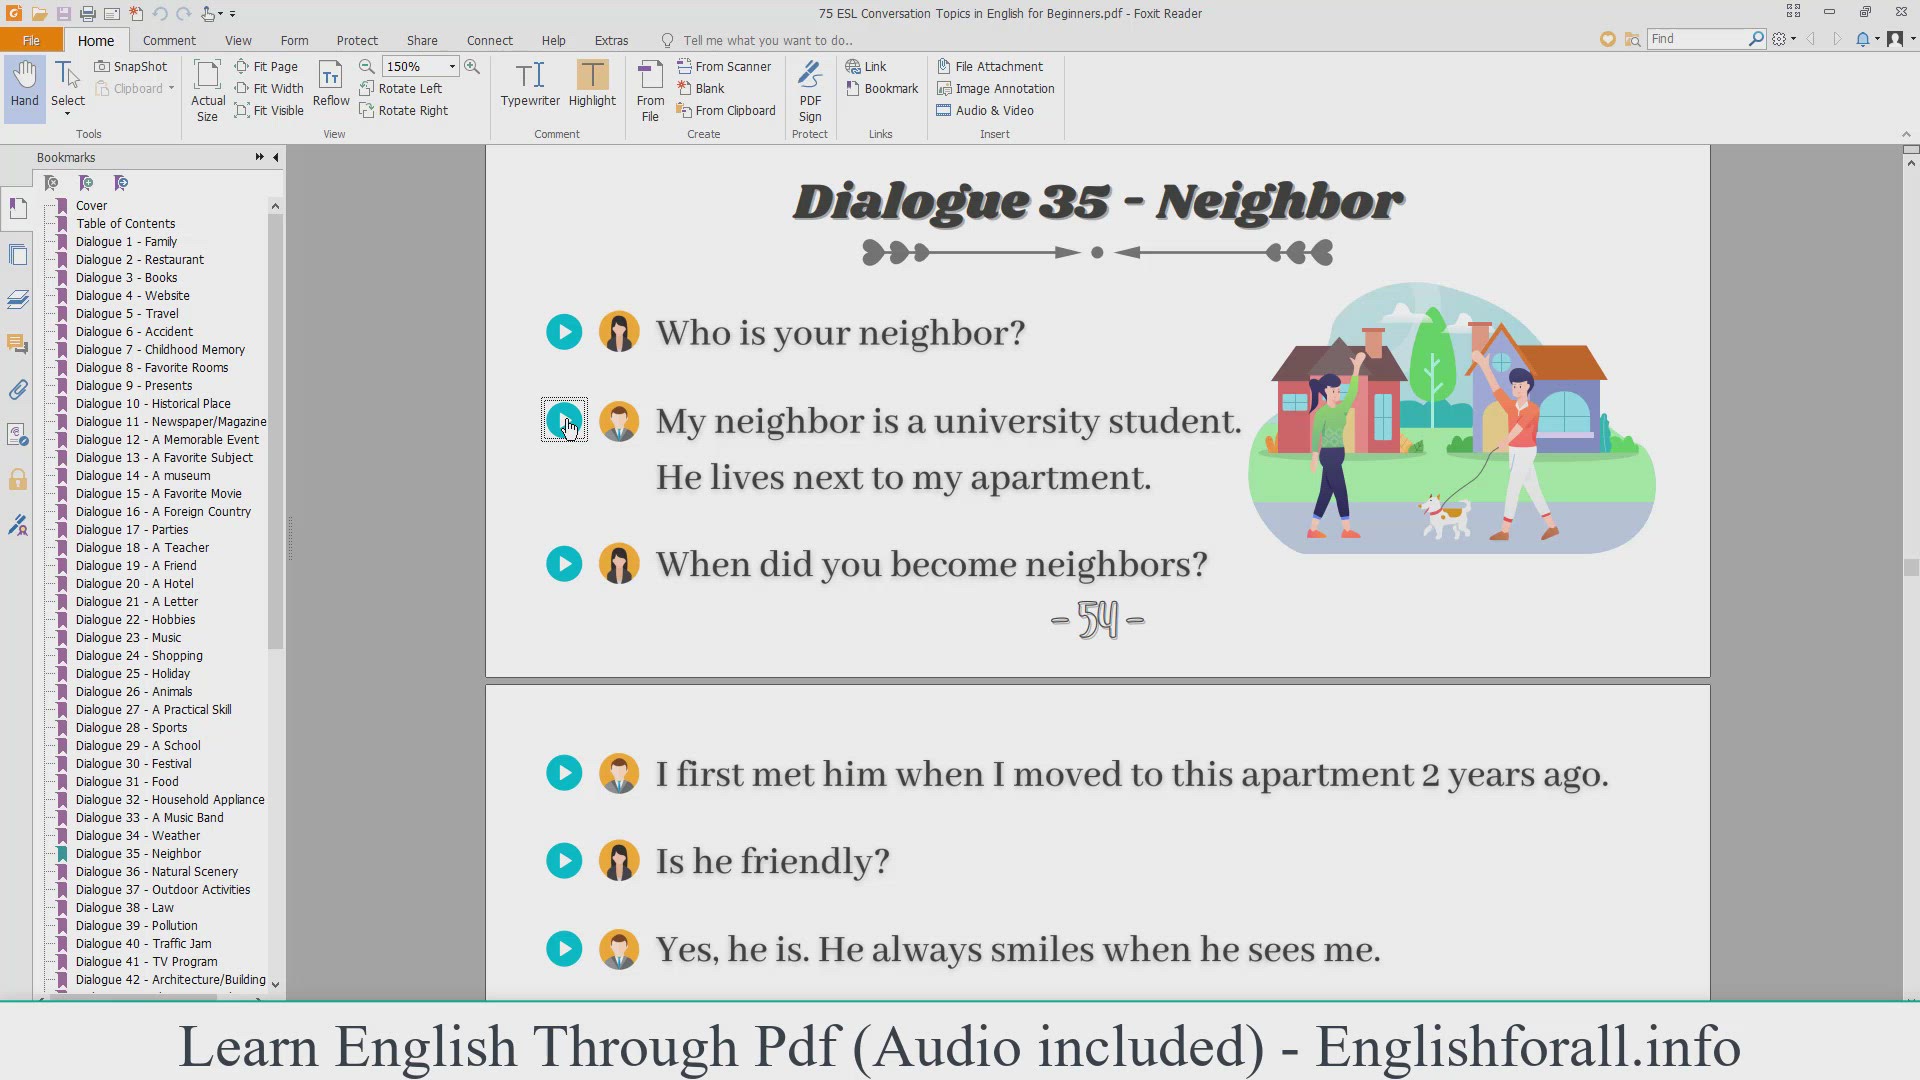The height and width of the screenshot is (1080, 1920).
Task: Open the Attachments panel paperclip icon
Action: pyautogui.click(x=18, y=390)
